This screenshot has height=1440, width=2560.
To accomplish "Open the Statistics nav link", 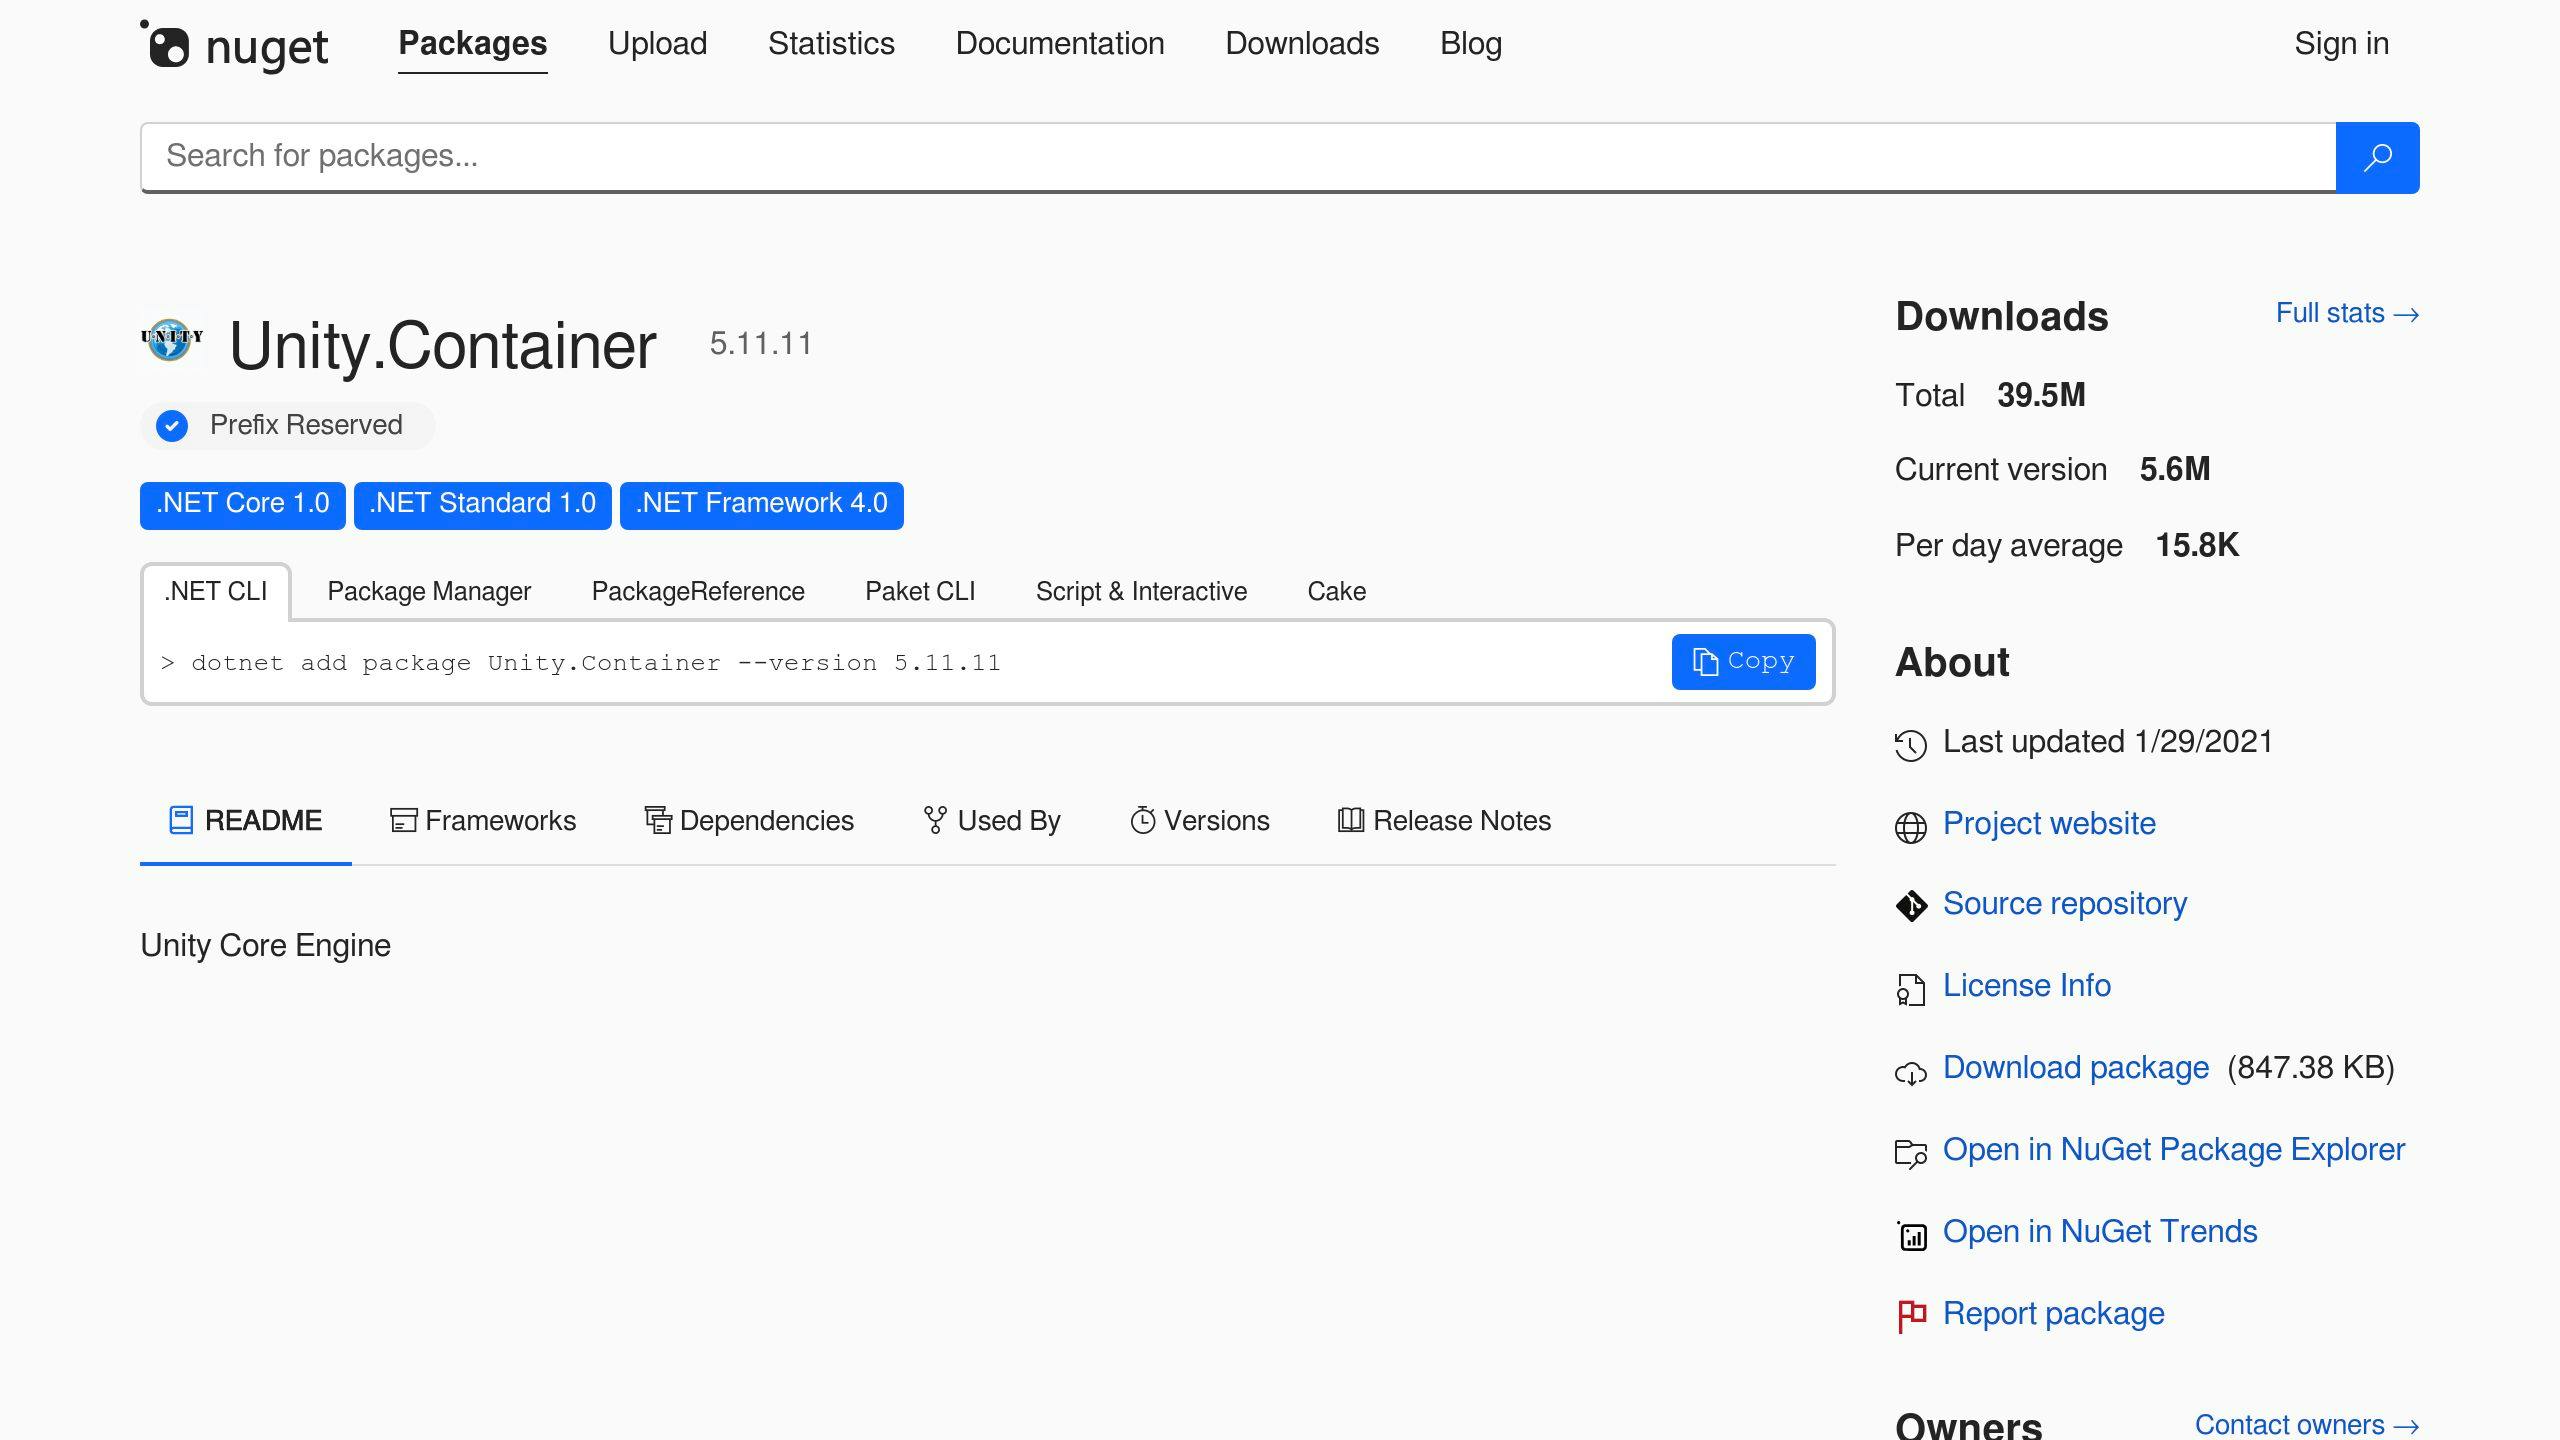I will [831, 44].
